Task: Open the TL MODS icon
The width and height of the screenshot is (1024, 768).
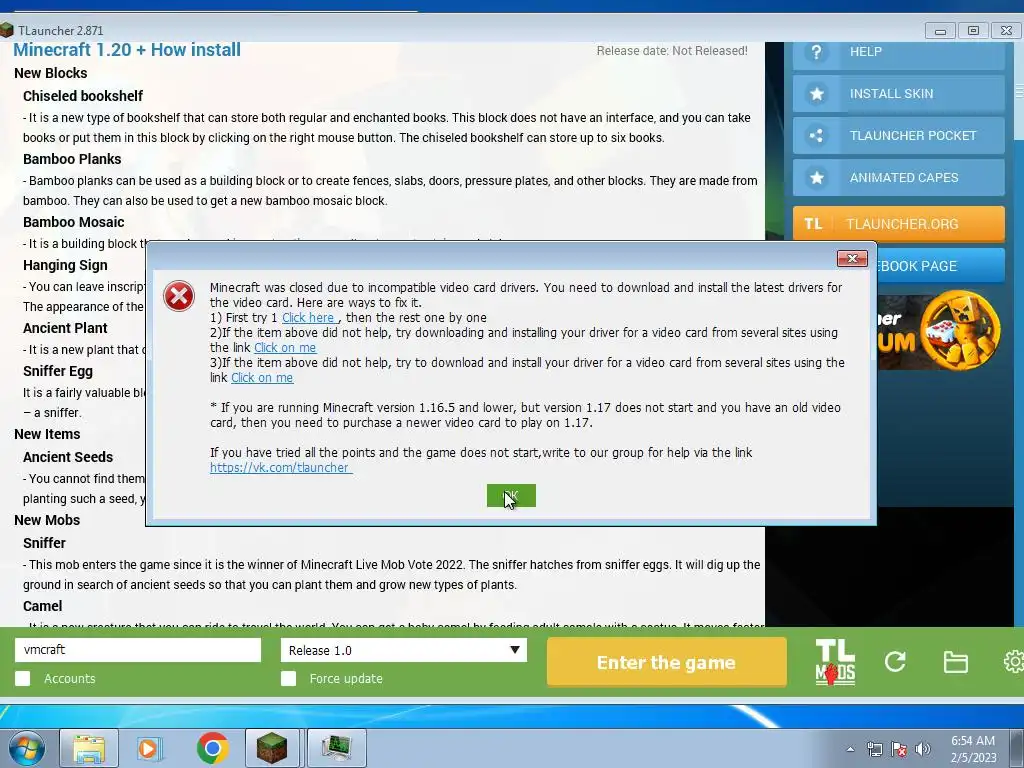Action: (835, 662)
